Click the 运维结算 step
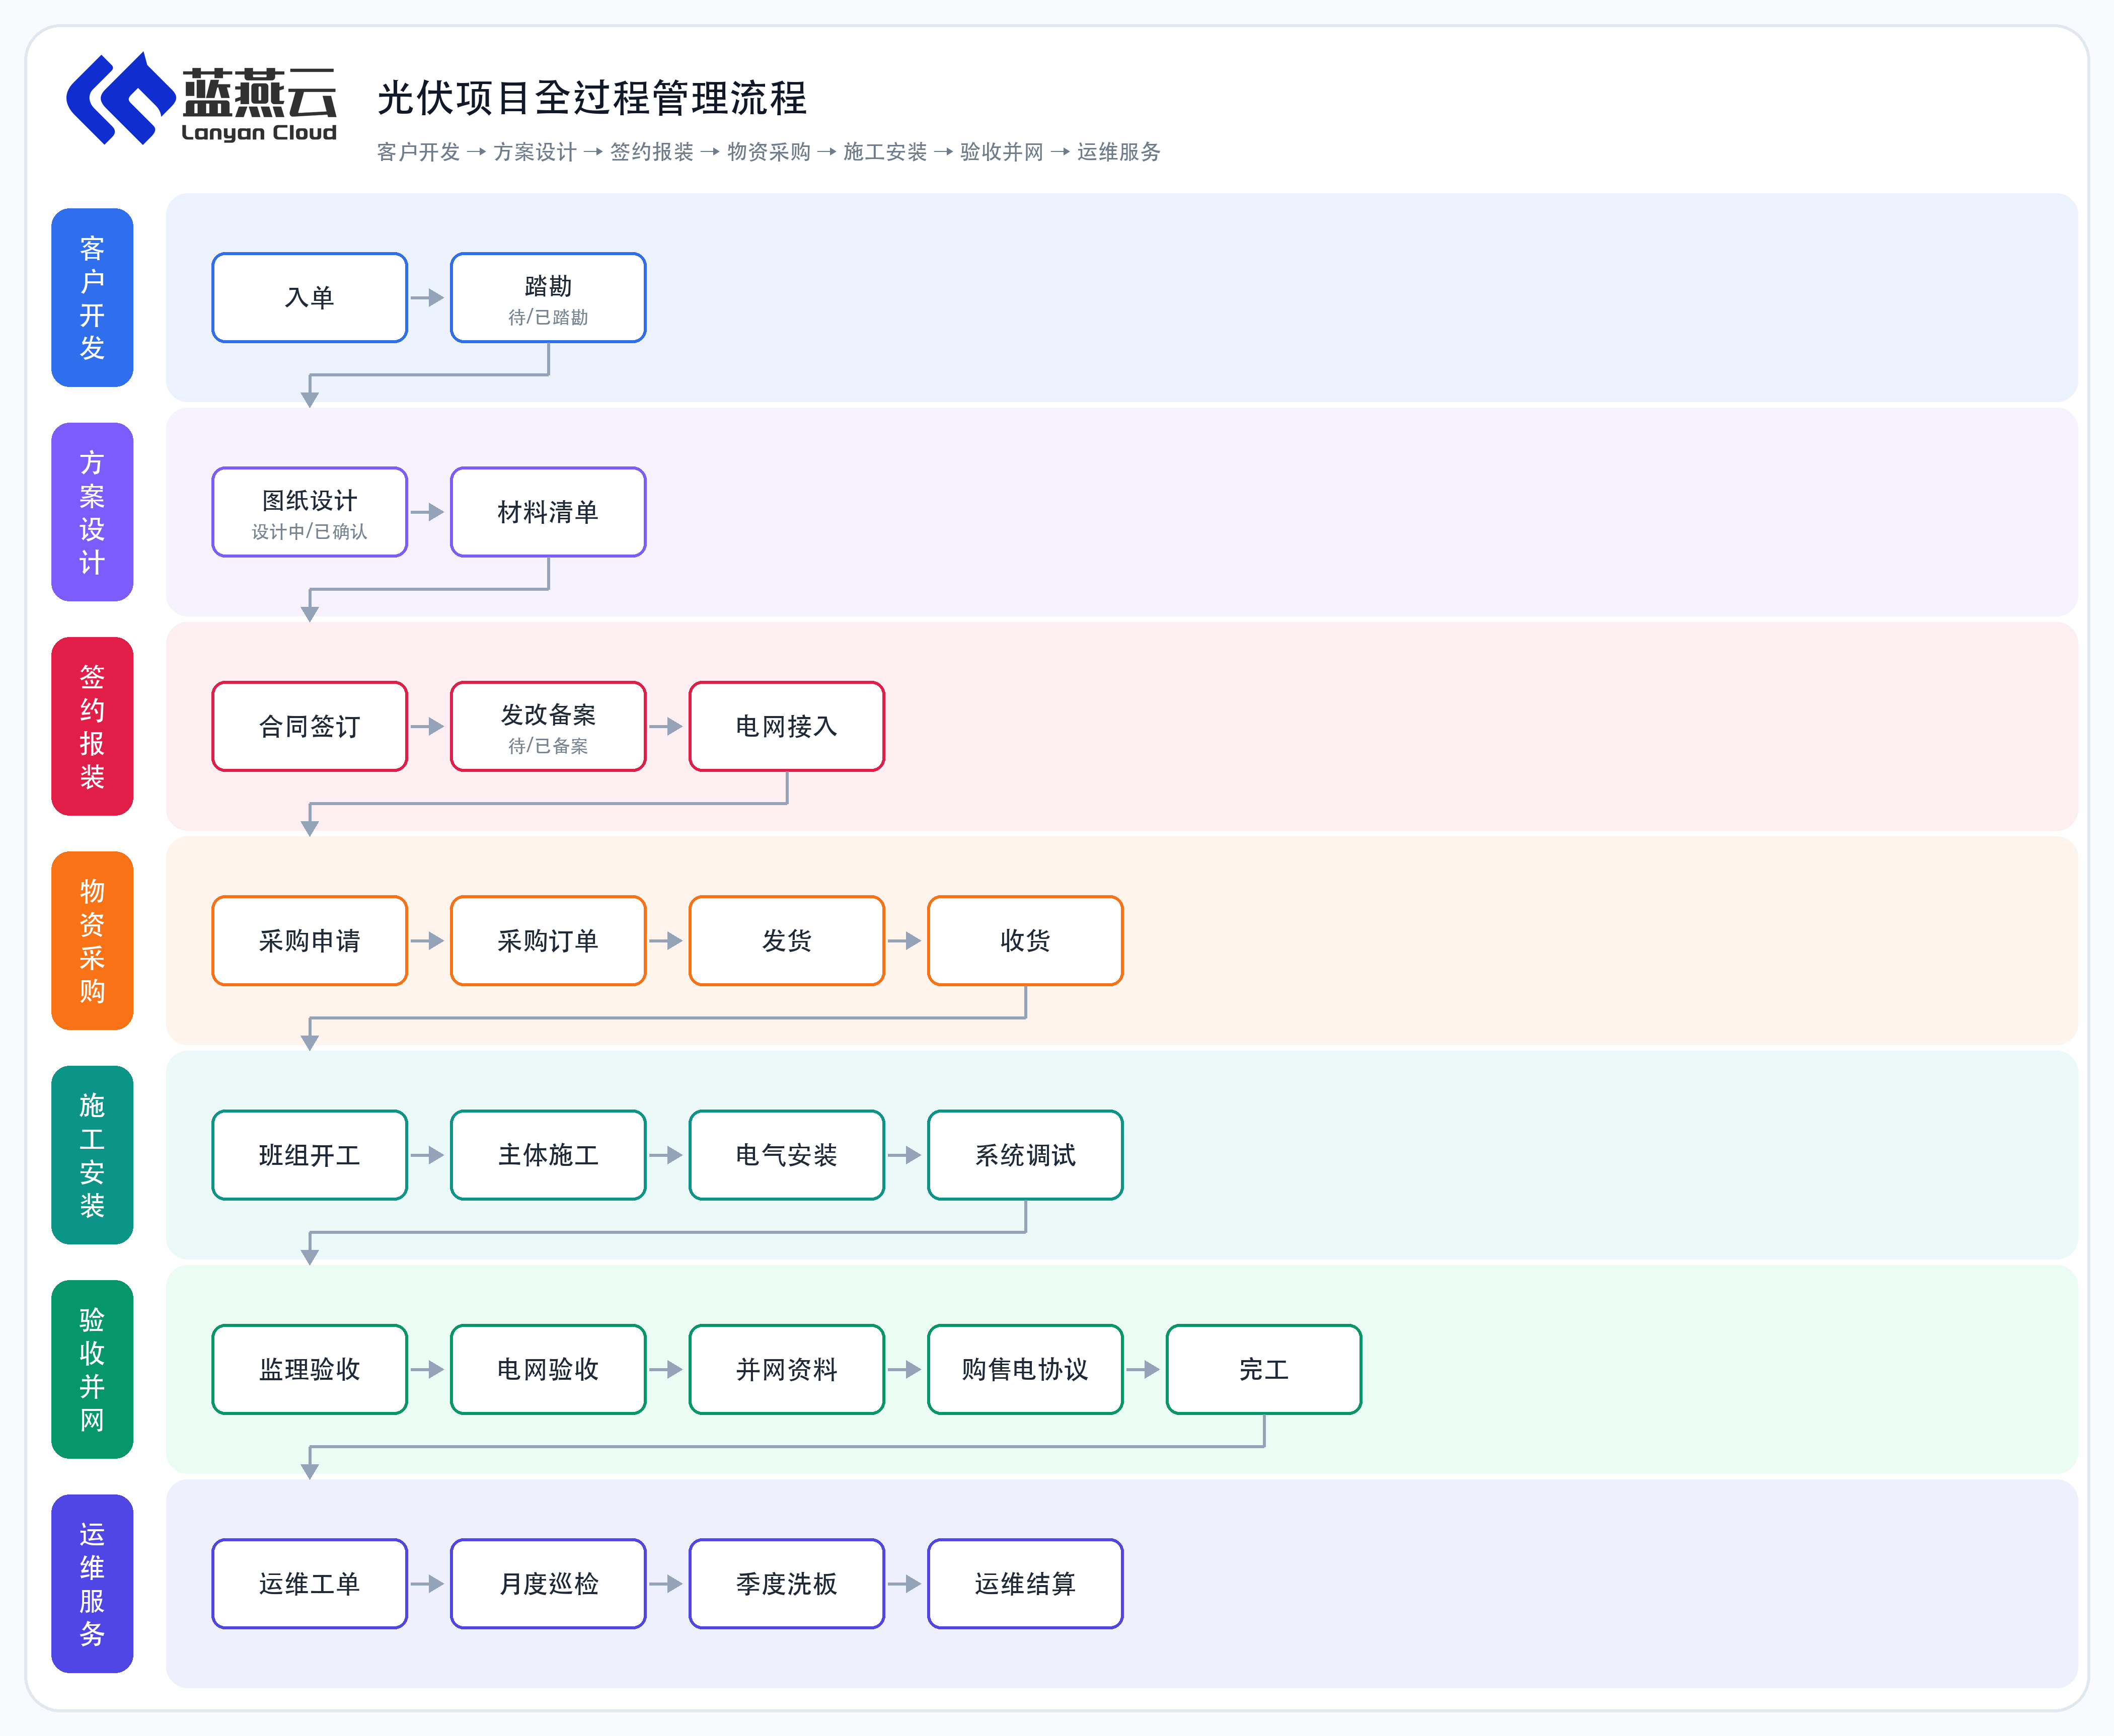The width and height of the screenshot is (2114, 1736). [x=1025, y=1583]
